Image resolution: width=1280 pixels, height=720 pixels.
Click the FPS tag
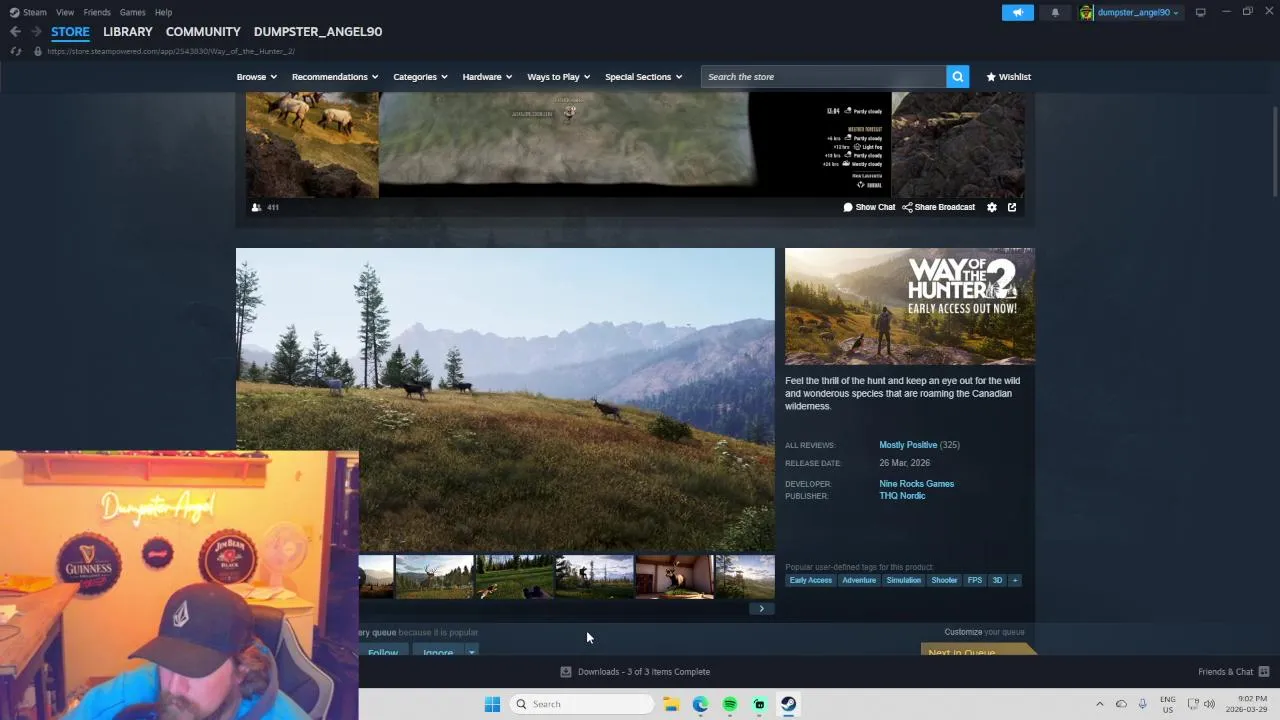point(975,580)
